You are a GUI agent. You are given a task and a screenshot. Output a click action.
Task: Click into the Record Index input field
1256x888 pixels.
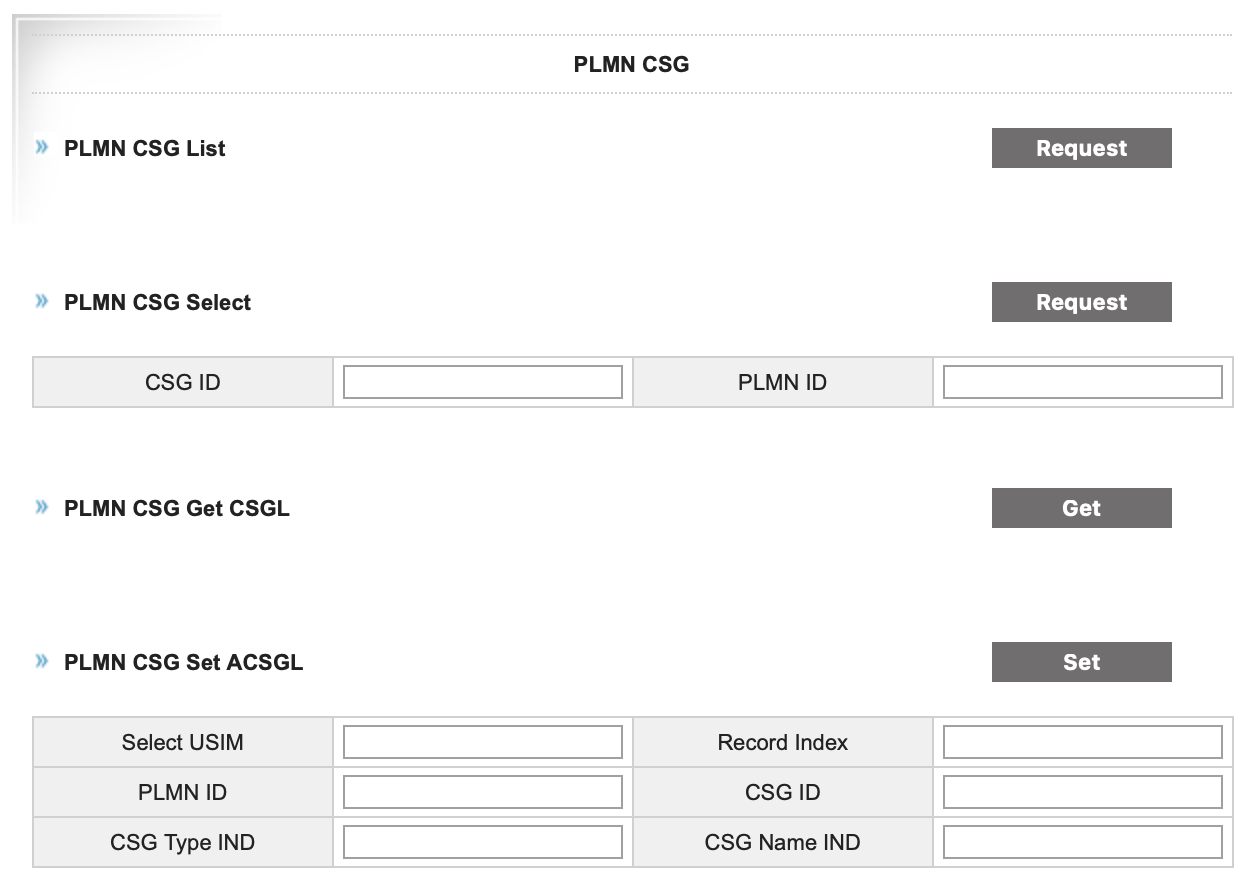coord(1082,742)
